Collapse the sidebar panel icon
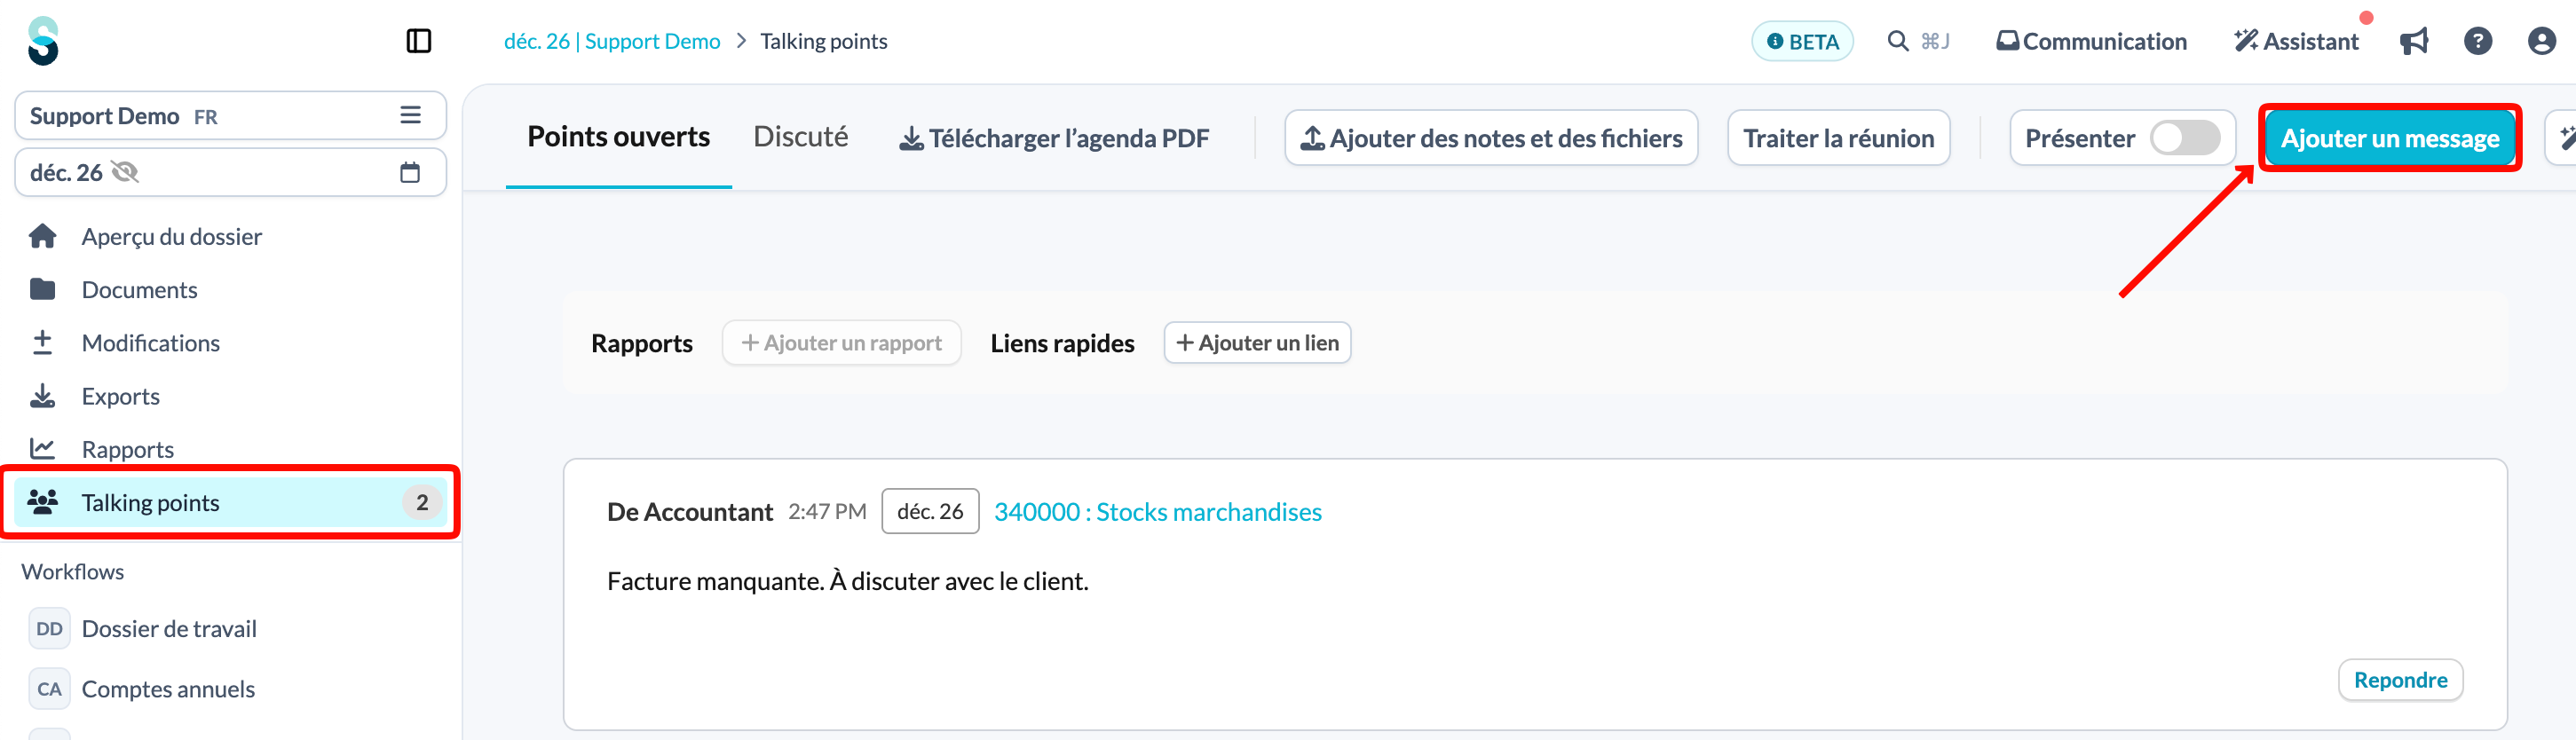Screen dimensions: 2576x740 (x=418, y=41)
